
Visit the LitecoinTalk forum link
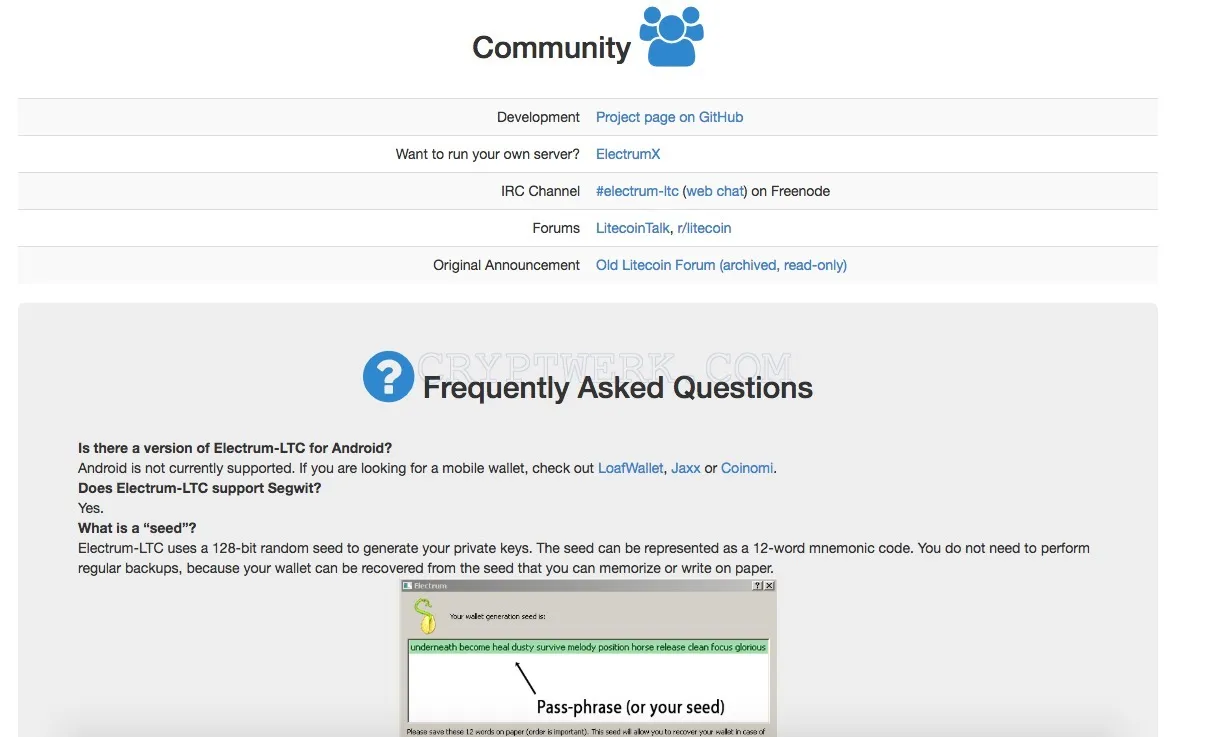[632, 228]
